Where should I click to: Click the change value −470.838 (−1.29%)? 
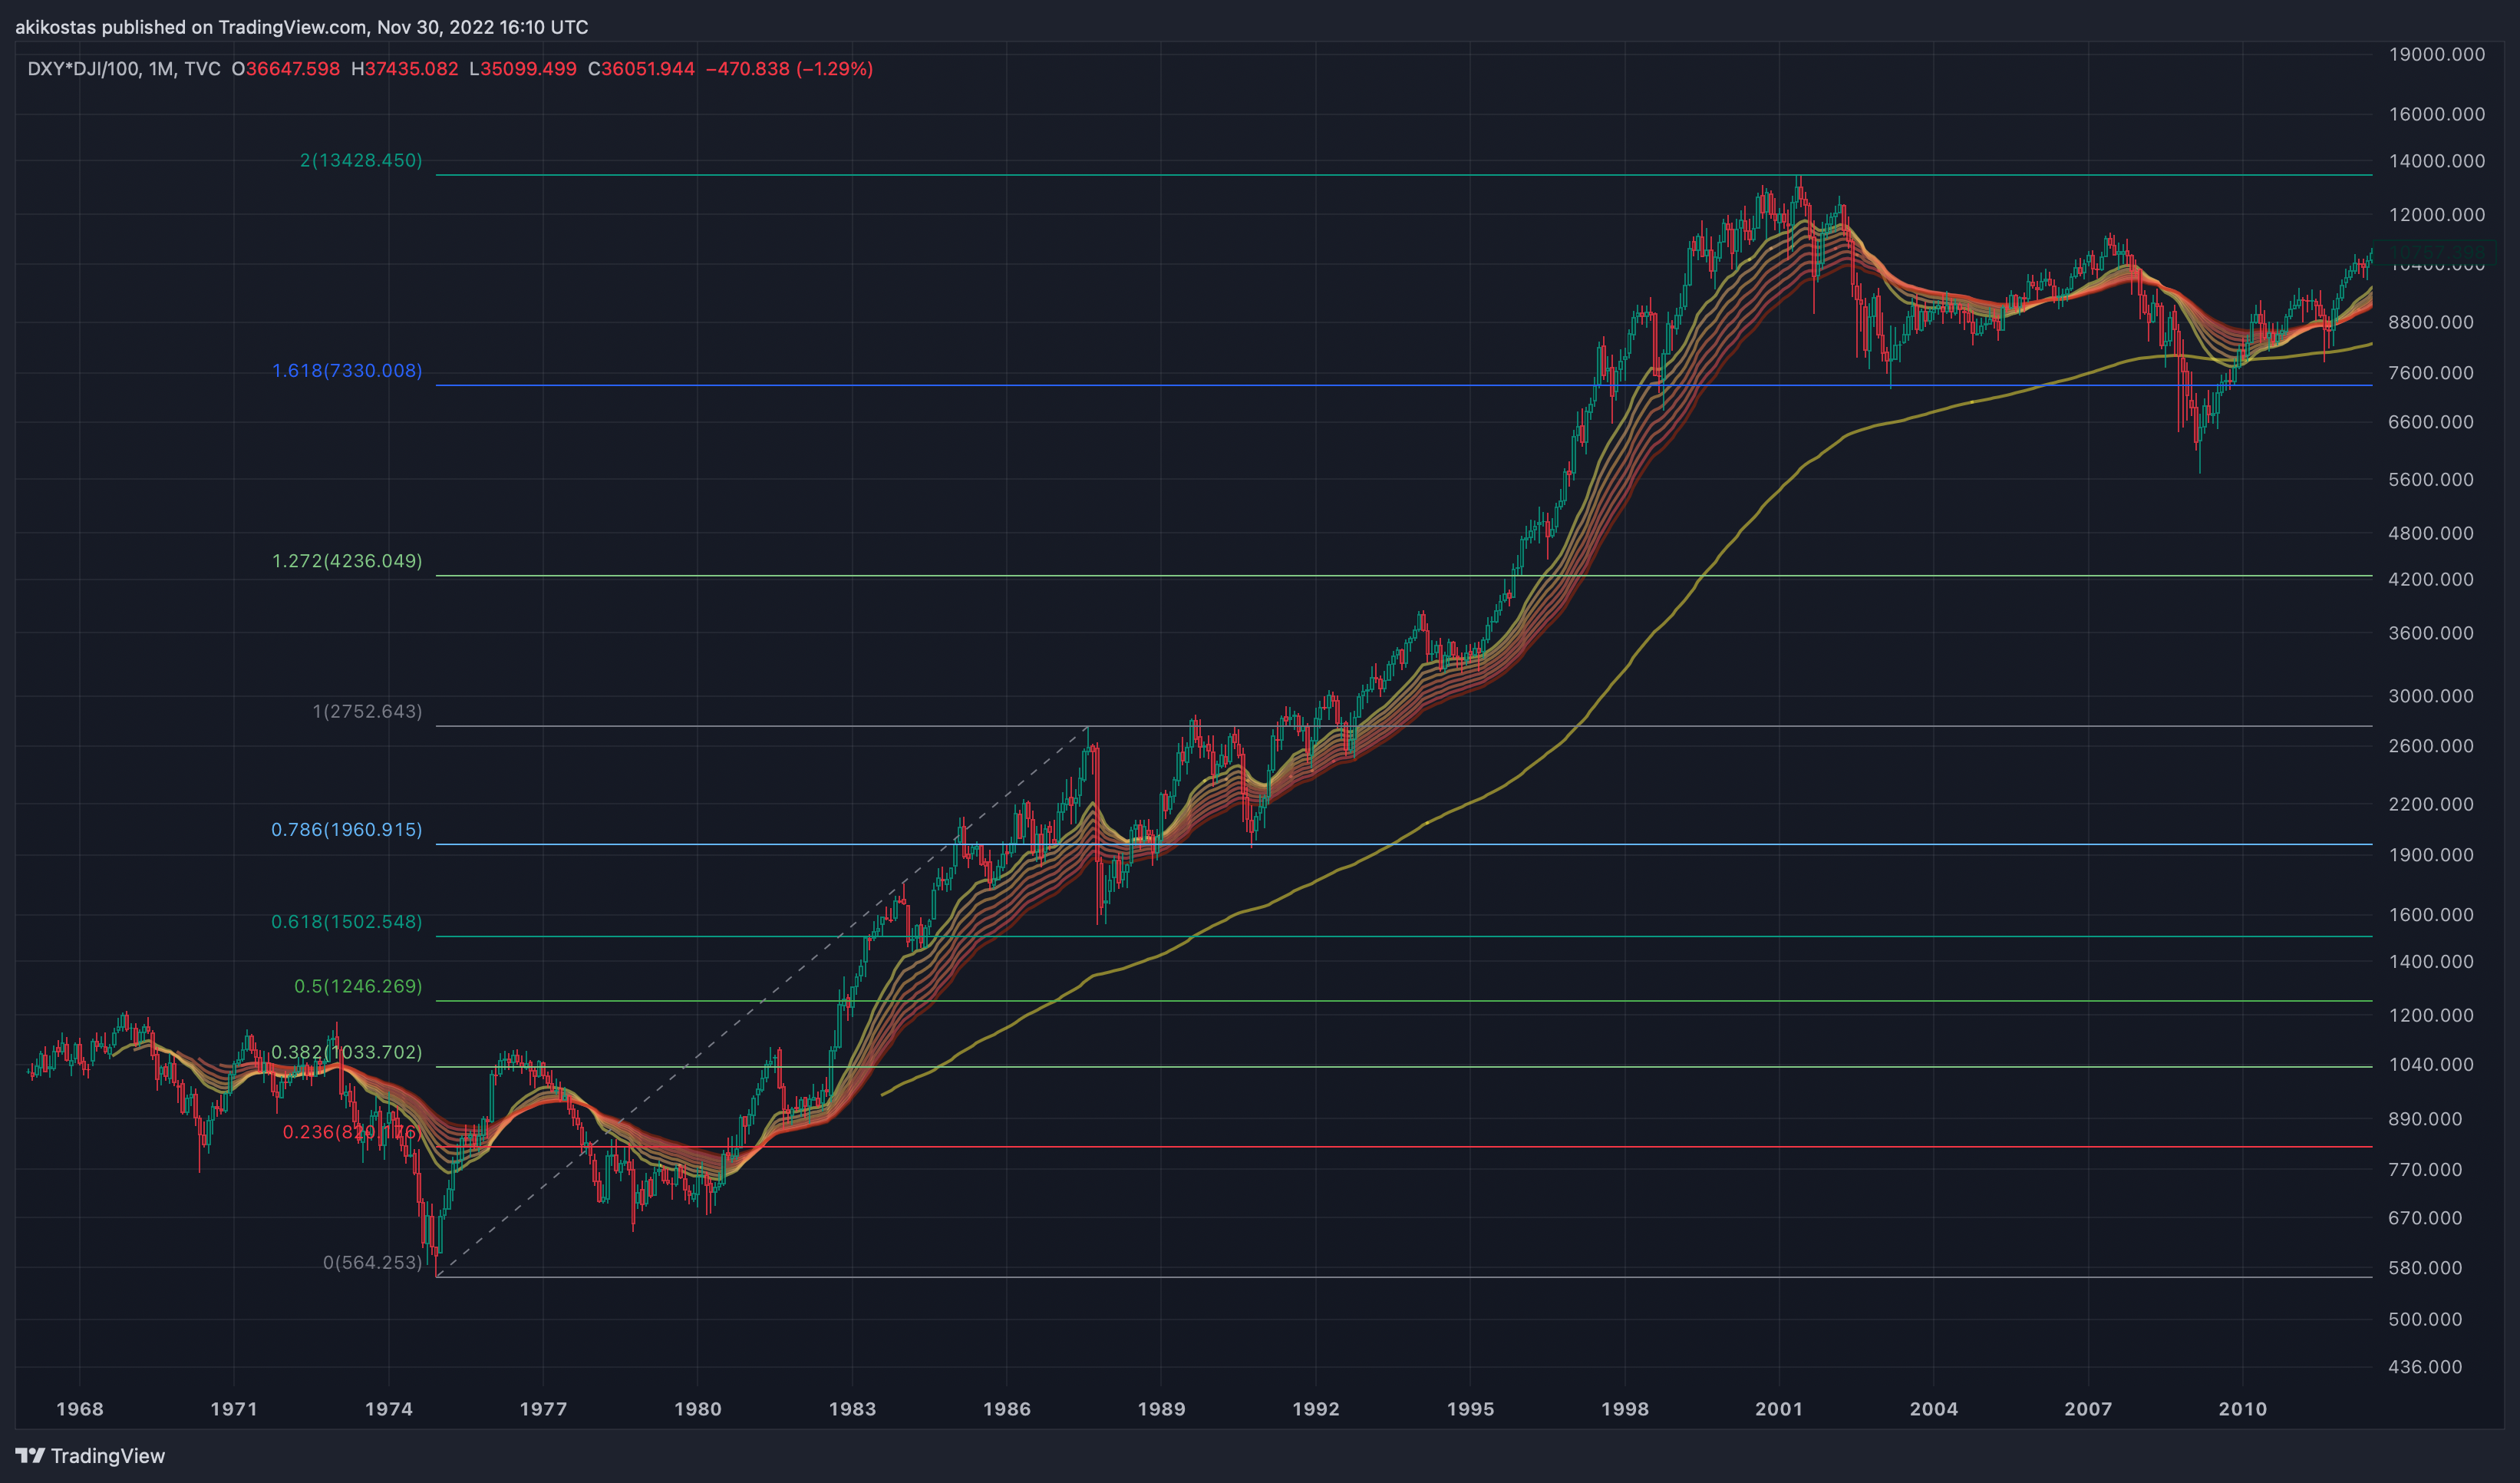pos(790,69)
